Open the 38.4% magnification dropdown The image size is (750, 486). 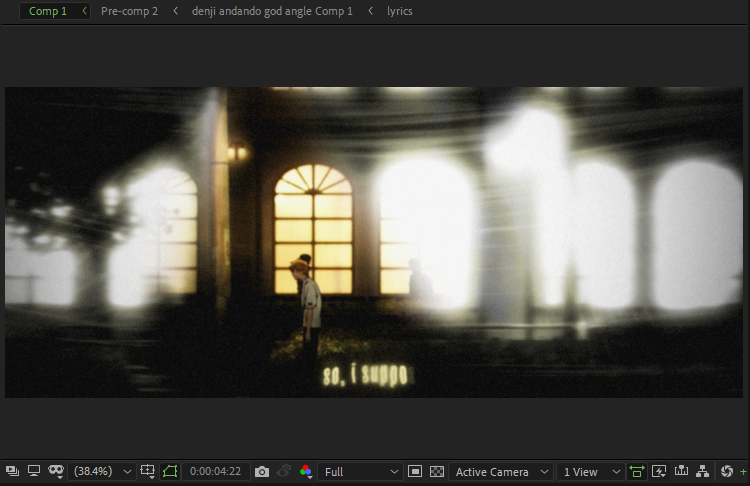pyautogui.click(x=102, y=472)
